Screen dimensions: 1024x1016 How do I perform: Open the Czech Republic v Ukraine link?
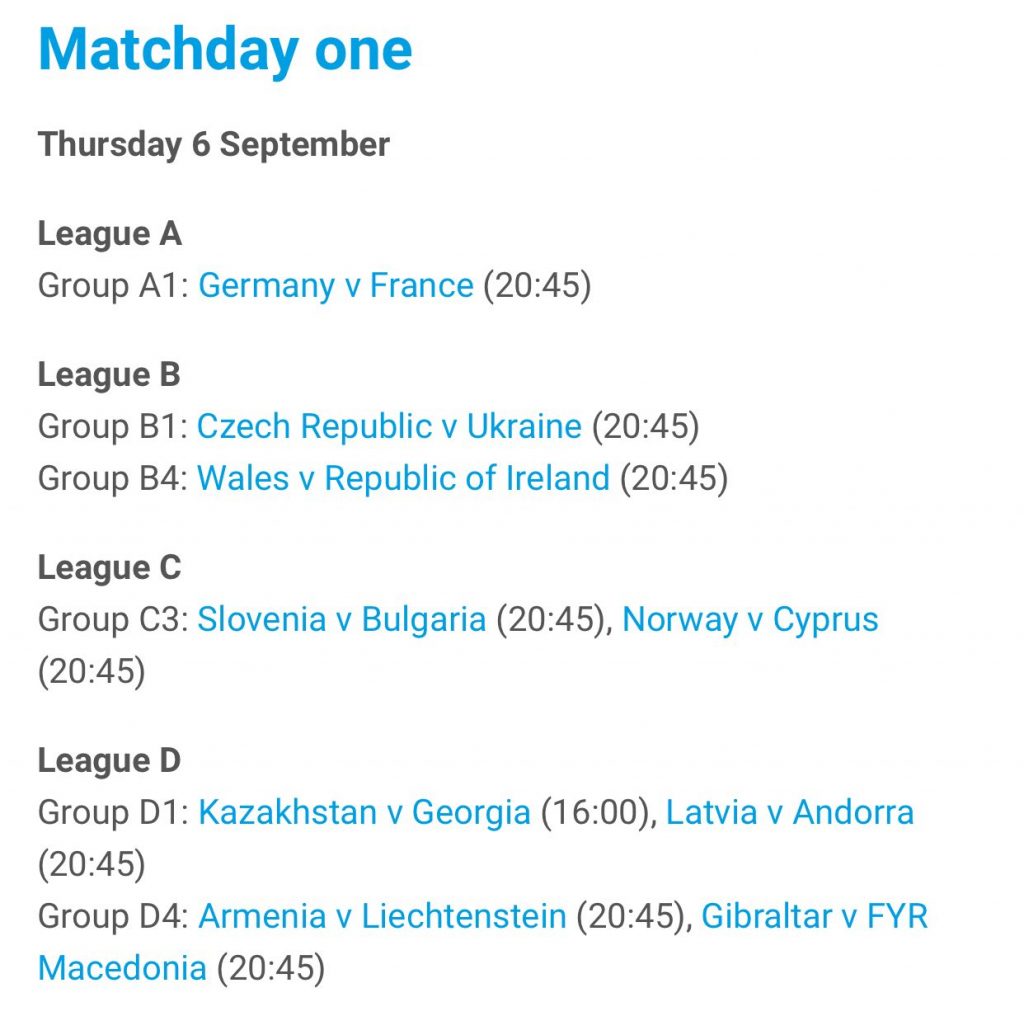tap(389, 426)
